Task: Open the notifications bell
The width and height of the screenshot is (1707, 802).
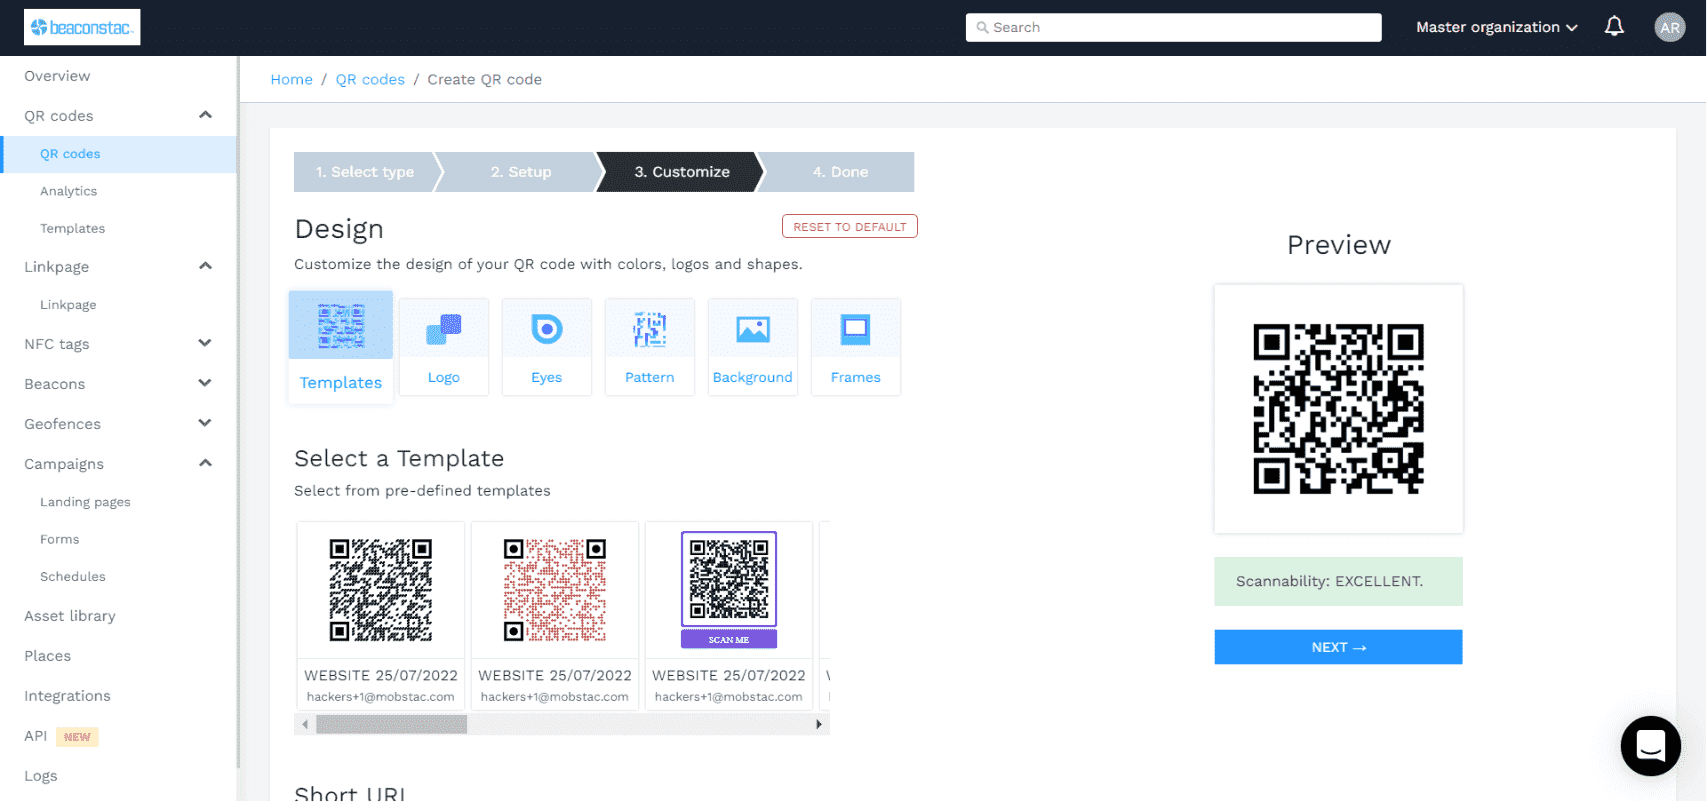Action: pyautogui.click(x=1614, y=27)
